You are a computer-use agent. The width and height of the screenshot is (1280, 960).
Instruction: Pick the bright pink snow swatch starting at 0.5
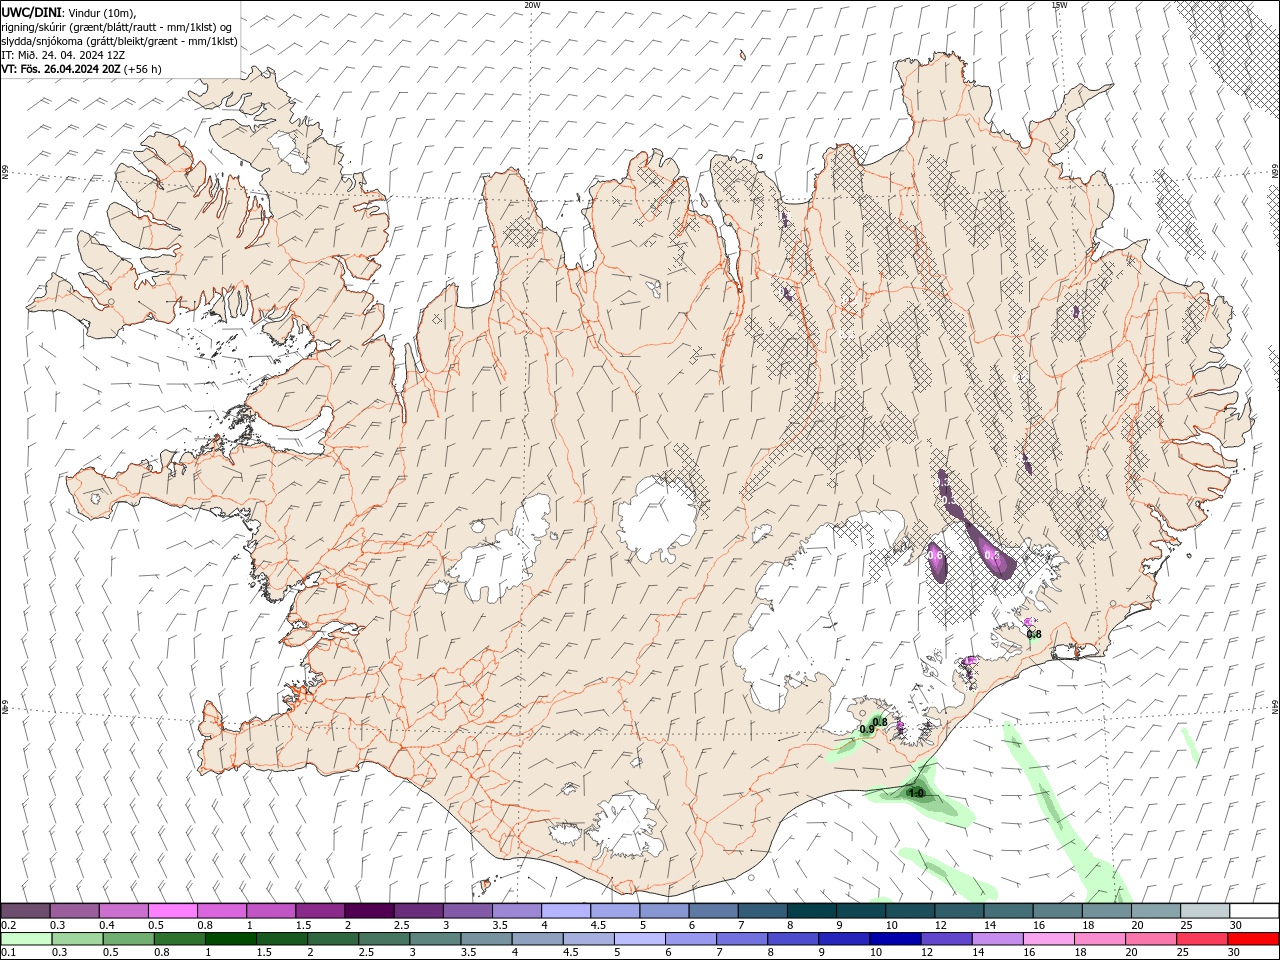172,911
